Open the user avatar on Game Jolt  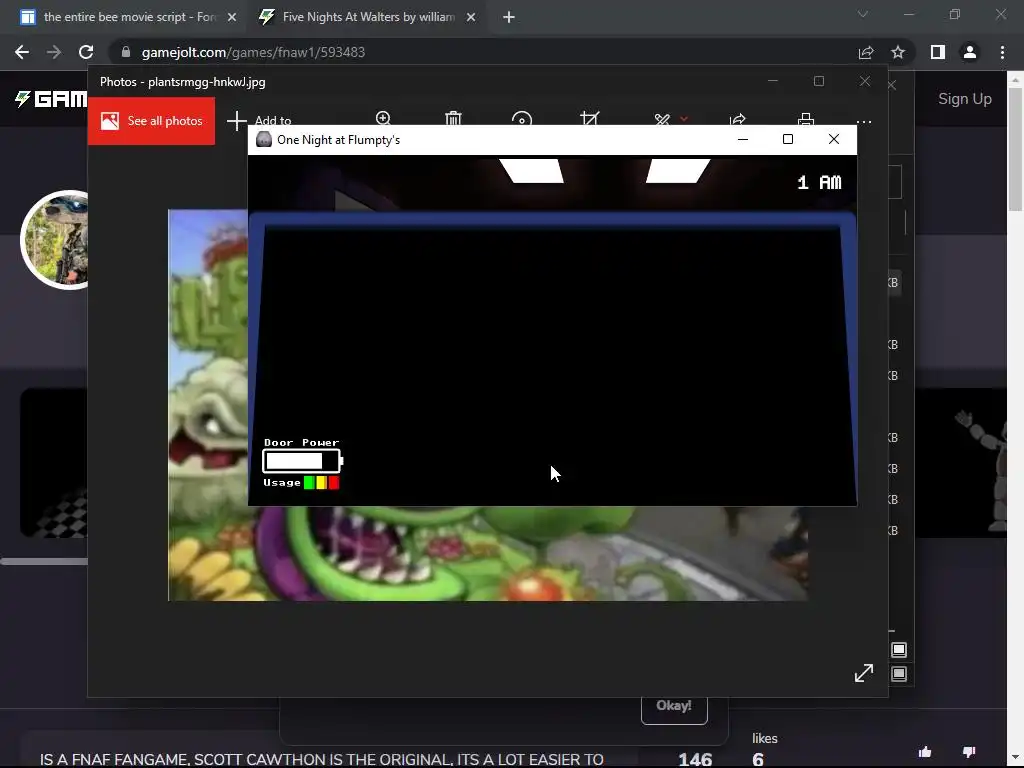tap(55, 239)
